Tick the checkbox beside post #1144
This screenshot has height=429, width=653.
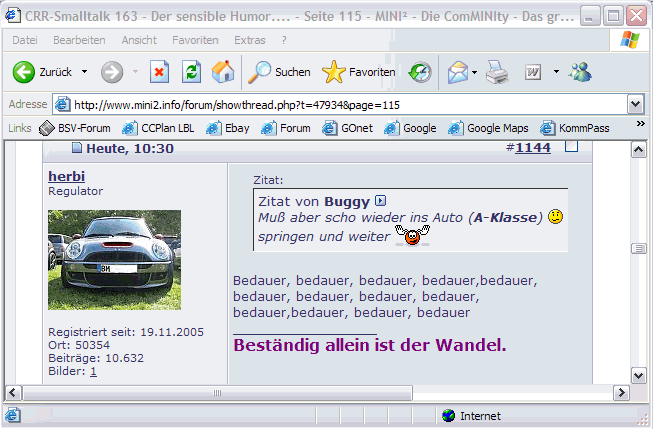572,147
